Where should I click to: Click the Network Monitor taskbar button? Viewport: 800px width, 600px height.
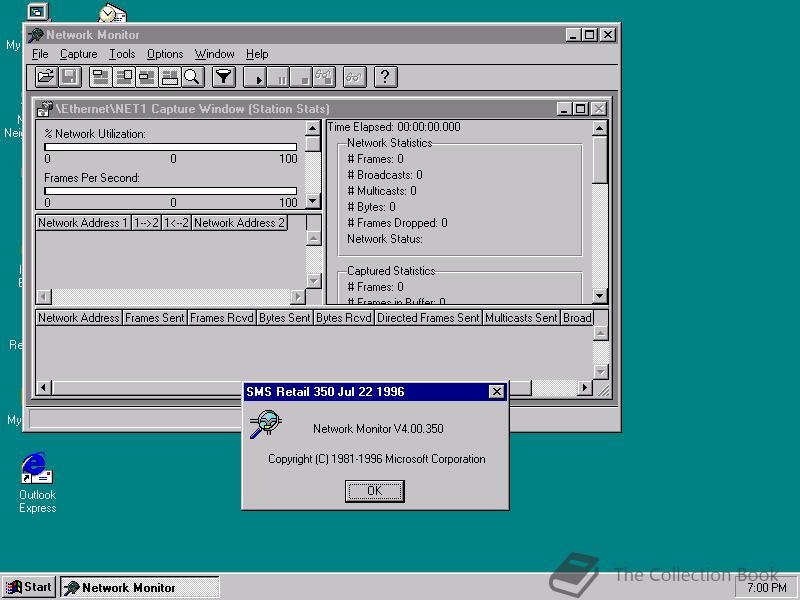(140, 587)
